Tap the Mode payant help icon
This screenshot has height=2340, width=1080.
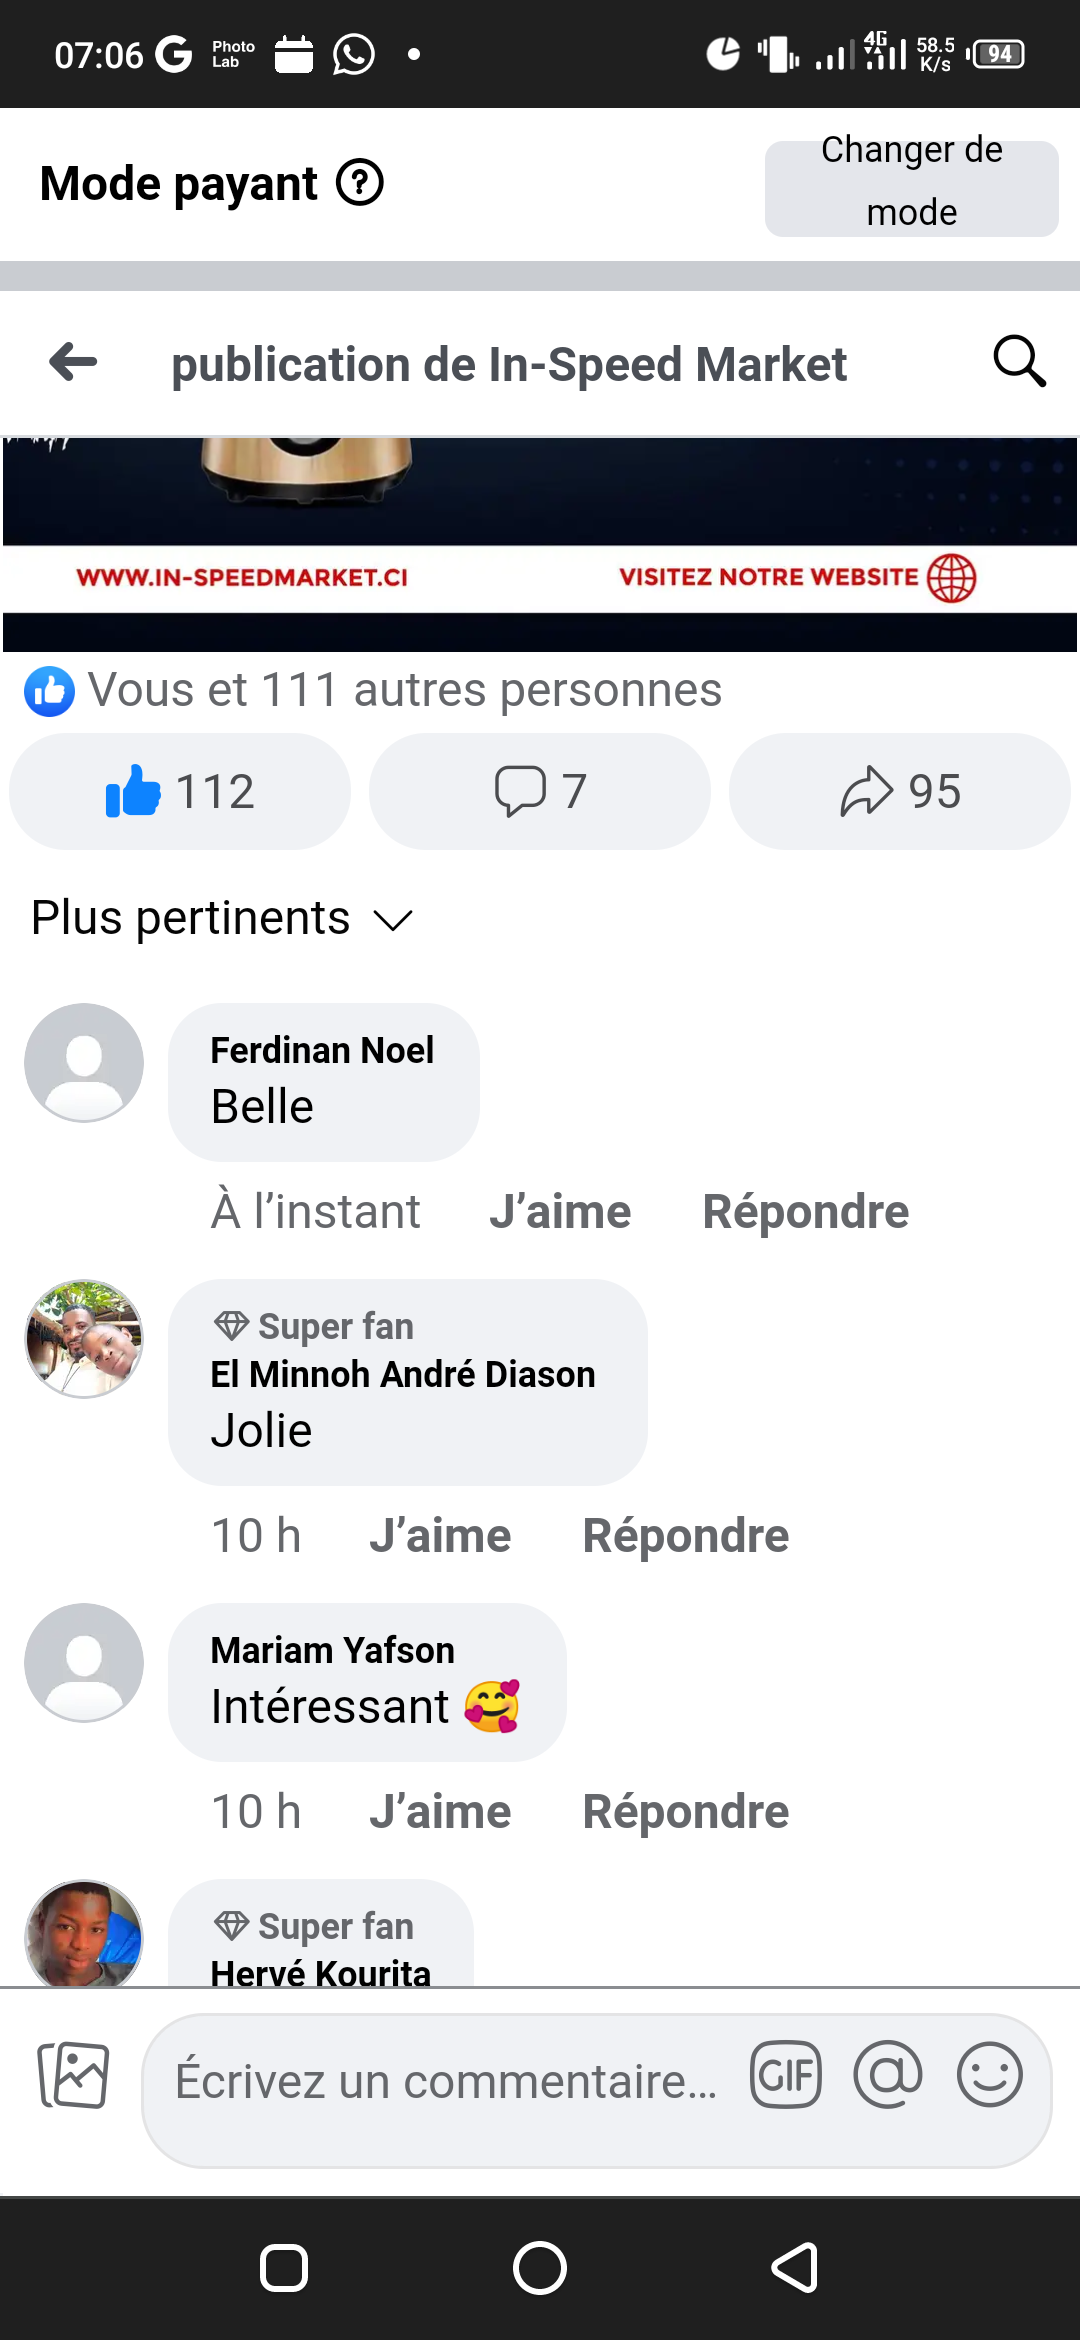click(x=359, y=183)
